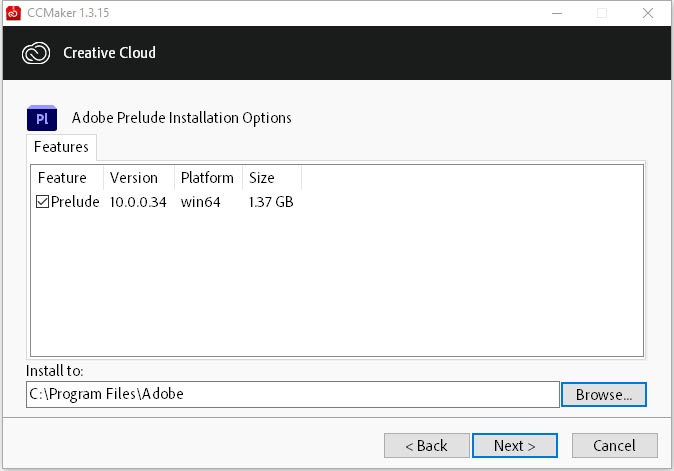Viewport: 674px width, 471px height.
Task: Select the Prelude row name text
Action: pos(75,202)
